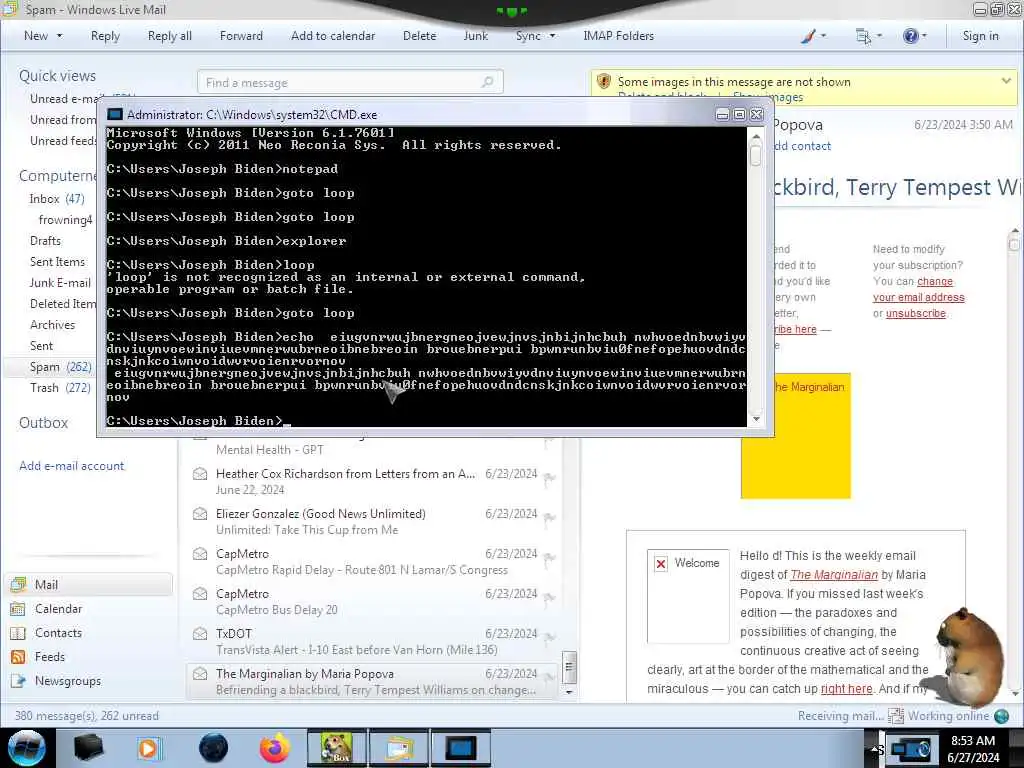1024x768 pixels.
Task: Open the TxDOT TransVista Alert message
Action: point(372,641)
